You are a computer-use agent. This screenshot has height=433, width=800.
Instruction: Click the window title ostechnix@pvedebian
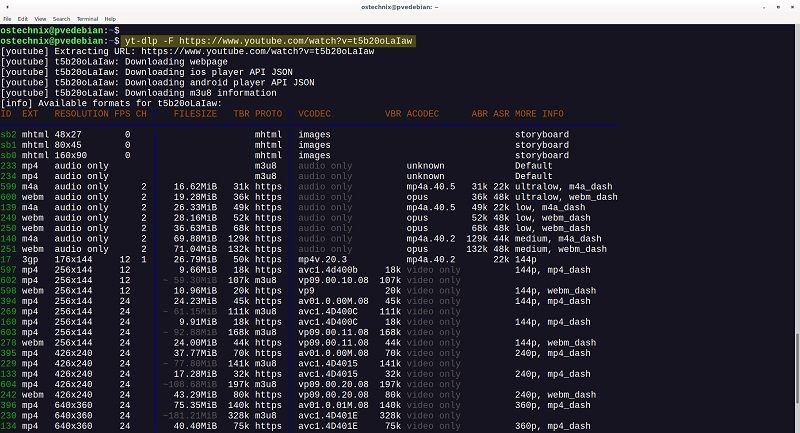[x=399, y=6]
